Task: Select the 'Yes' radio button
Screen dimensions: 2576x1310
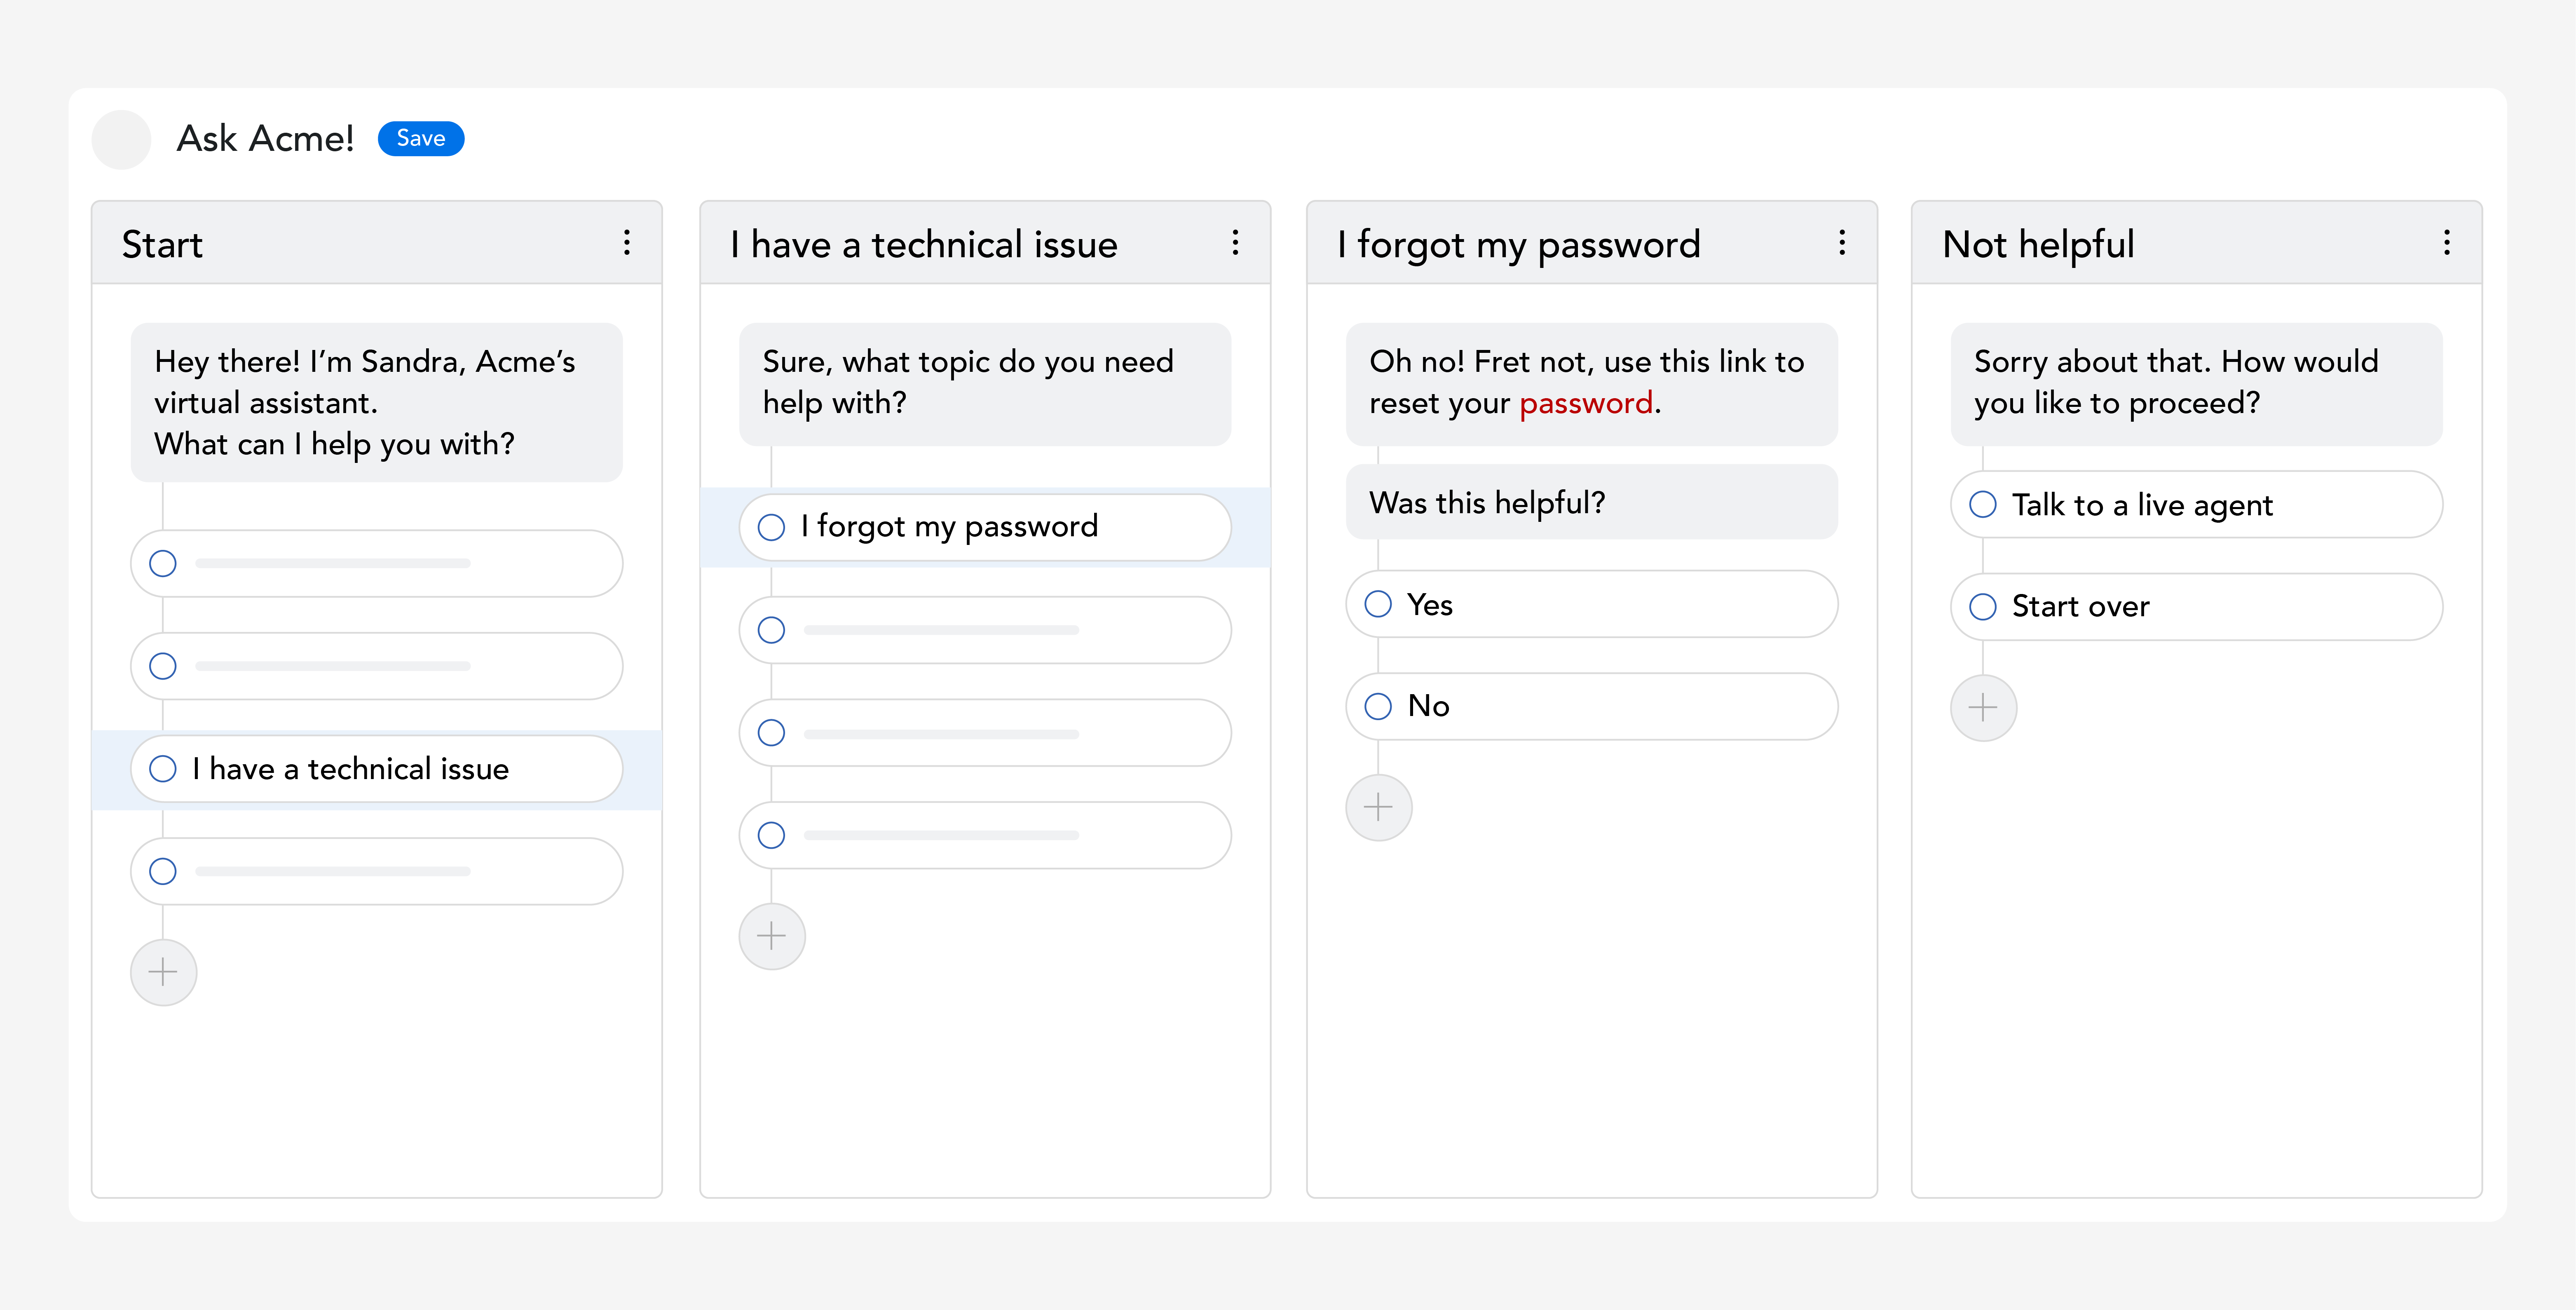Action: (1379, 604)
